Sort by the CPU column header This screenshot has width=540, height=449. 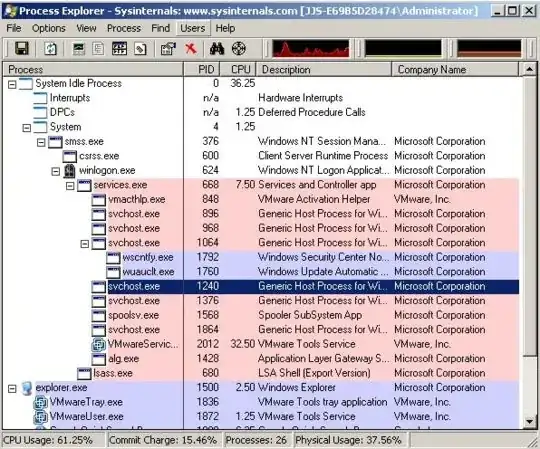pos(238,69)
